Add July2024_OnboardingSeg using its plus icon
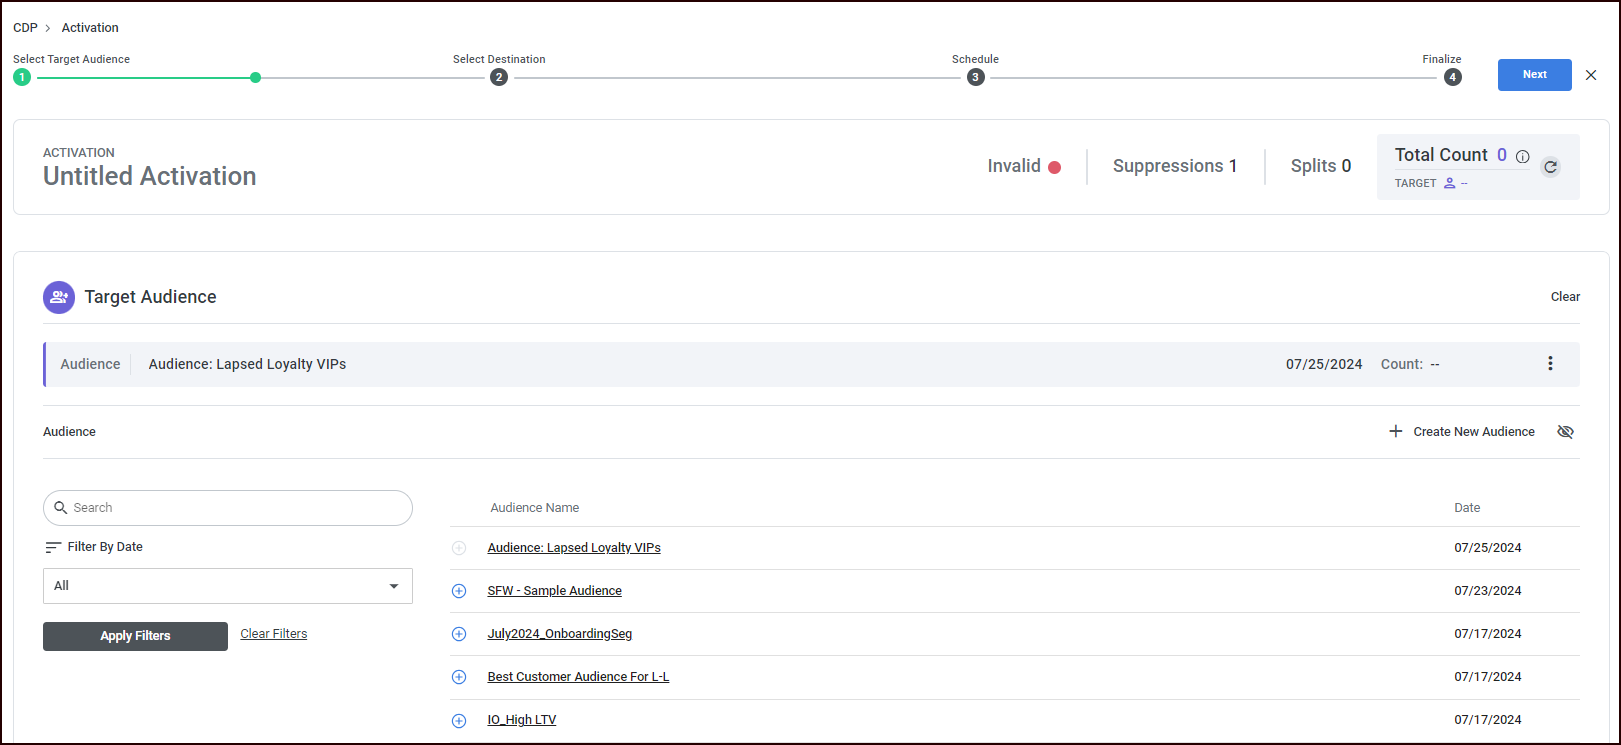The height and width of the screenshot is (745, 1621). click(459, 634)
